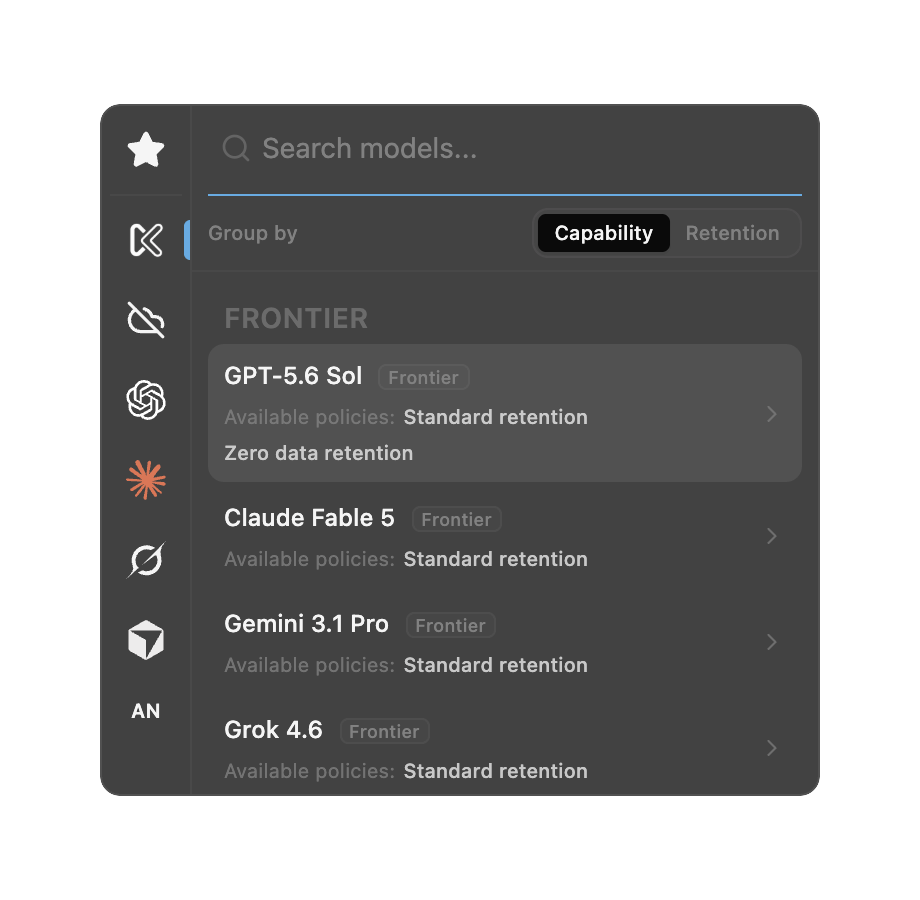Viewport: 920px width, 900px height.
Task: Expand GPT-5.6 Sol row chevron
Action: click(x=772, y=414)
